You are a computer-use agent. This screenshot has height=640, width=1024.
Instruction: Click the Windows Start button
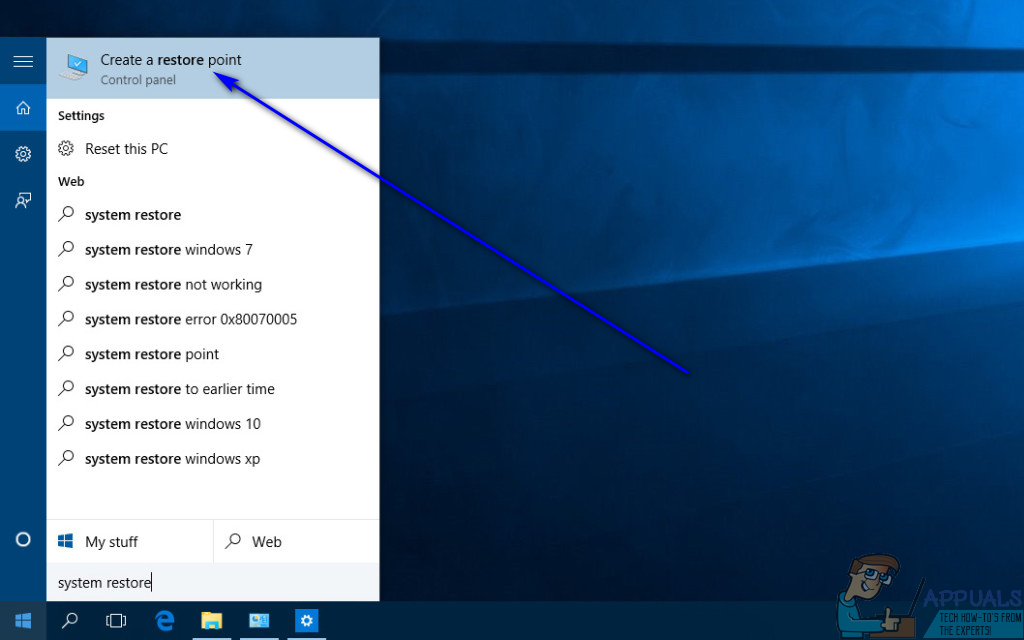click(x=23, y=620)
